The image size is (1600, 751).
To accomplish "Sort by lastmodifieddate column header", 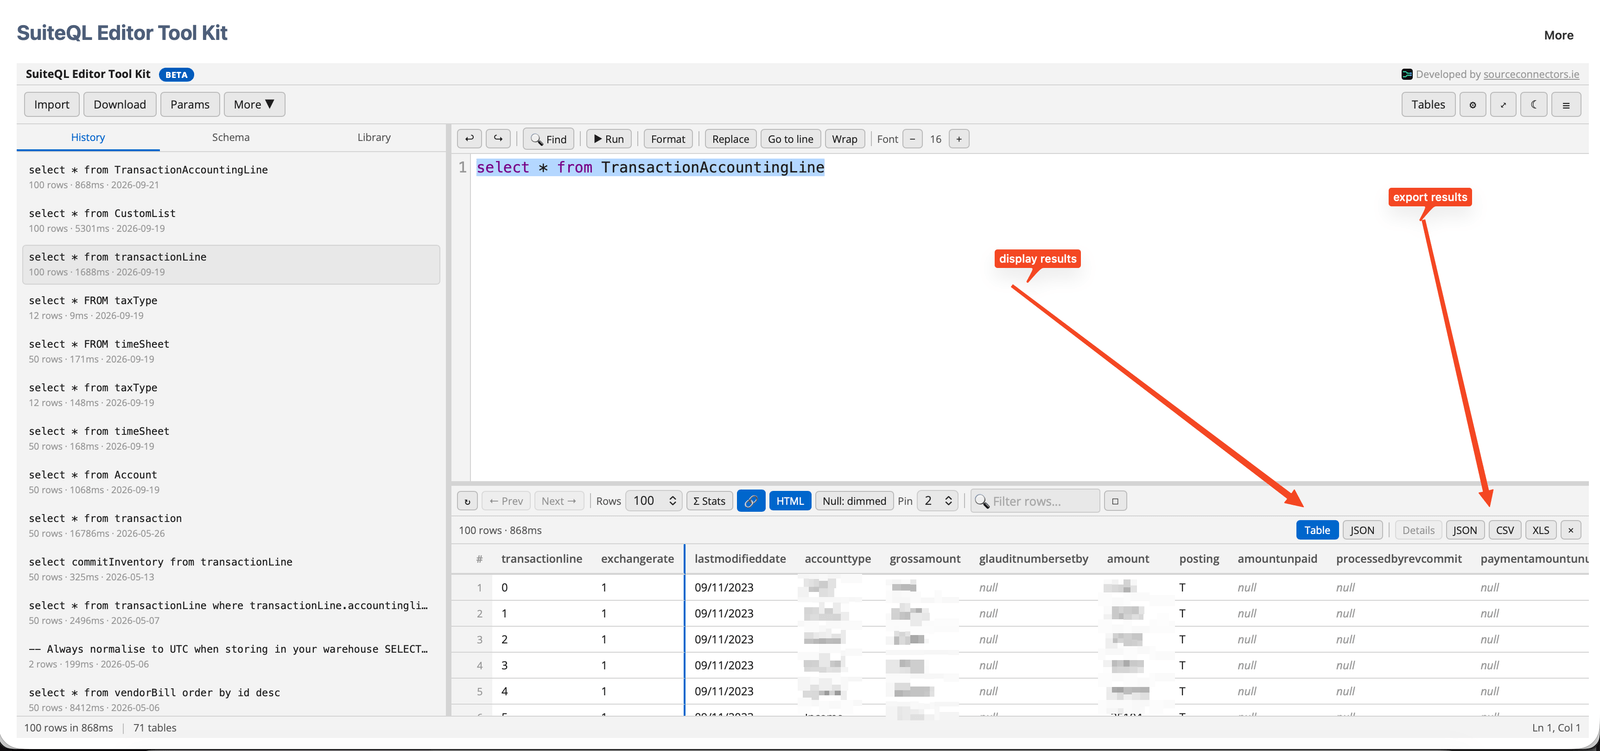I will coord(740,559).
